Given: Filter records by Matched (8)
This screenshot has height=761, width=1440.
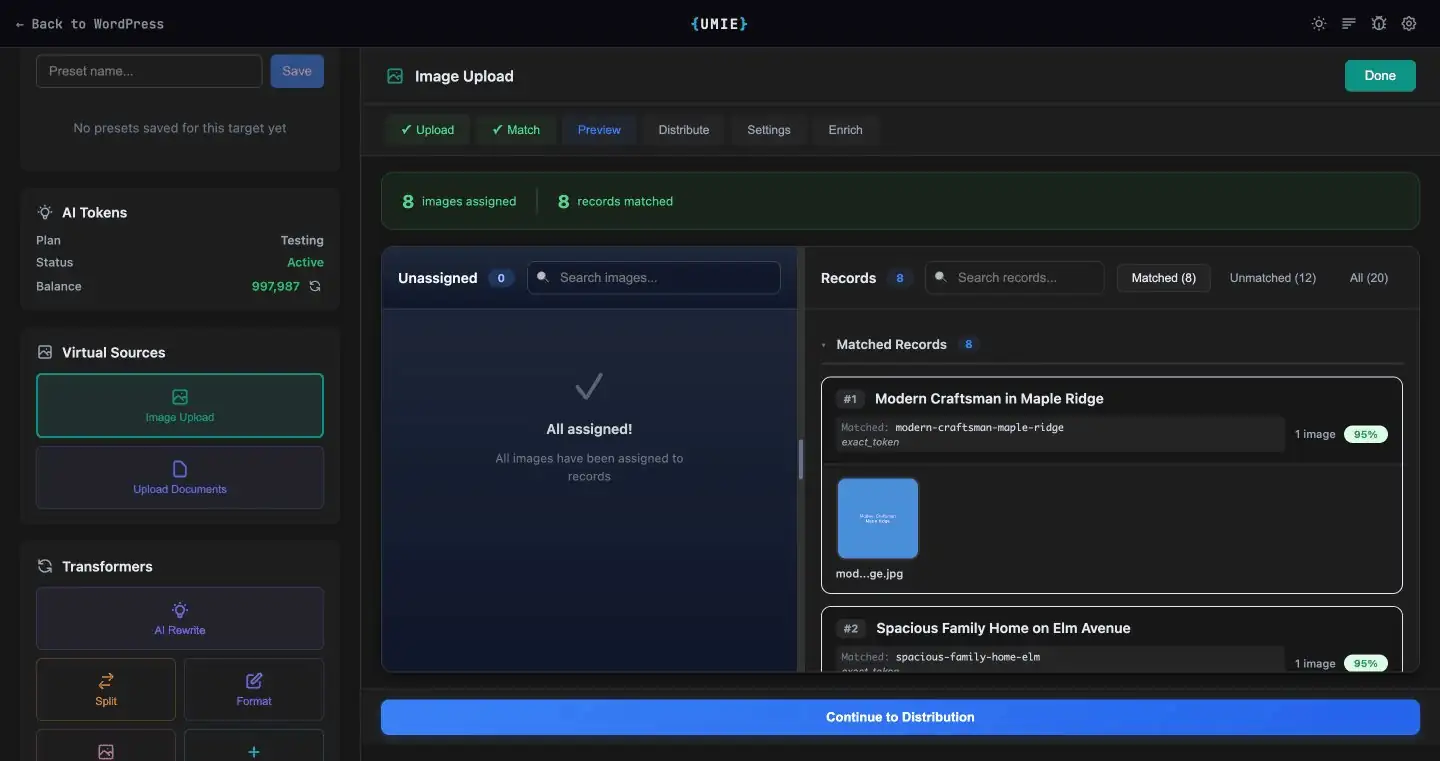Looking at the screenshot, I should pyautogui.click(x=1164, y=278).
